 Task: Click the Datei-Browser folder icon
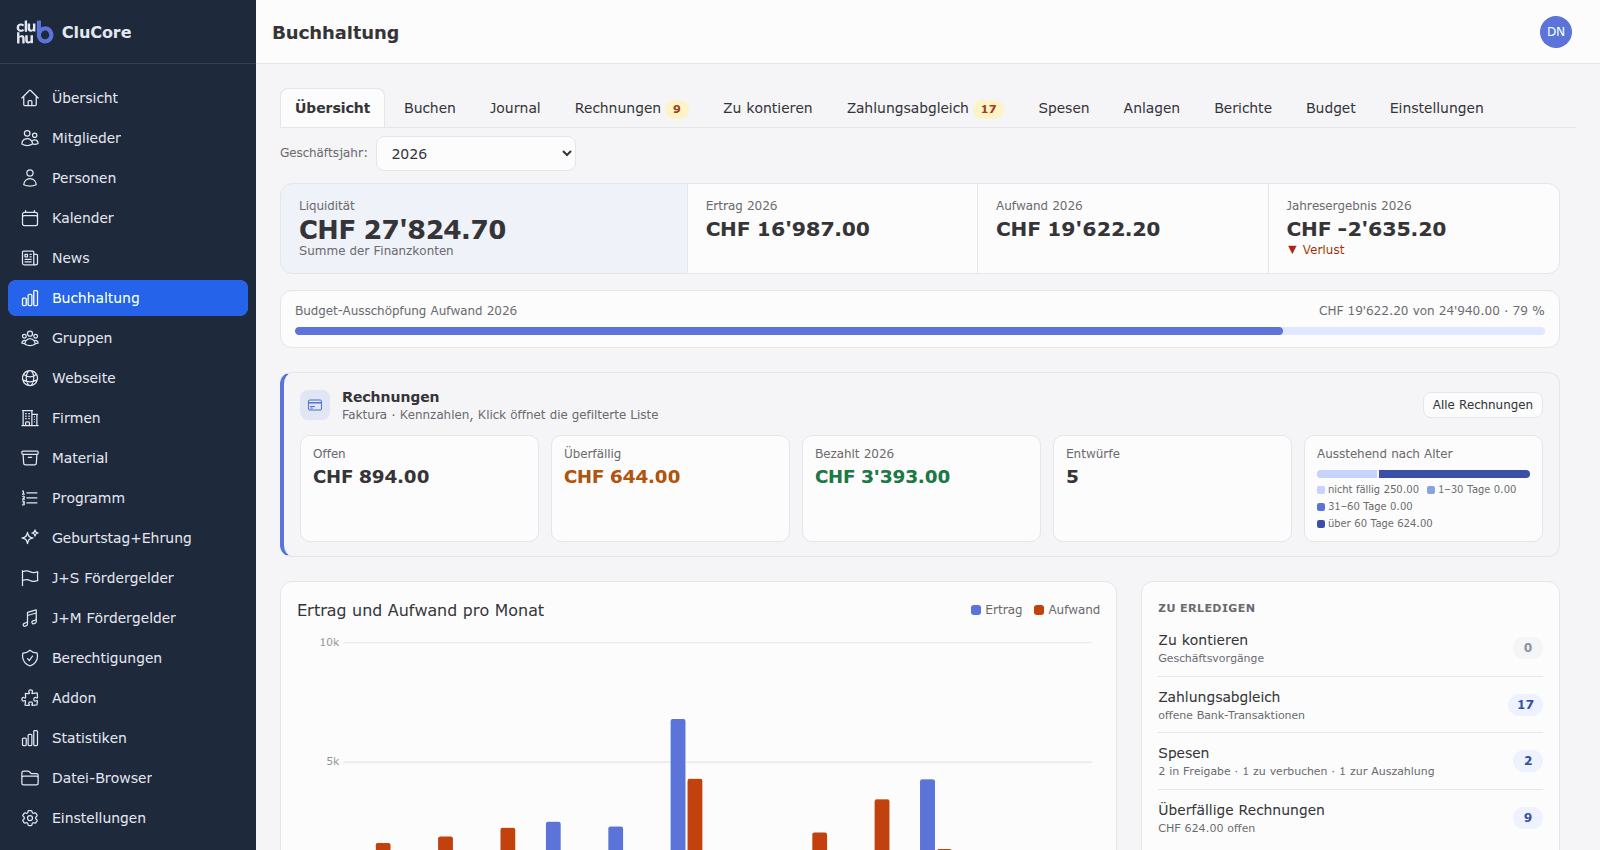(30, 778)
